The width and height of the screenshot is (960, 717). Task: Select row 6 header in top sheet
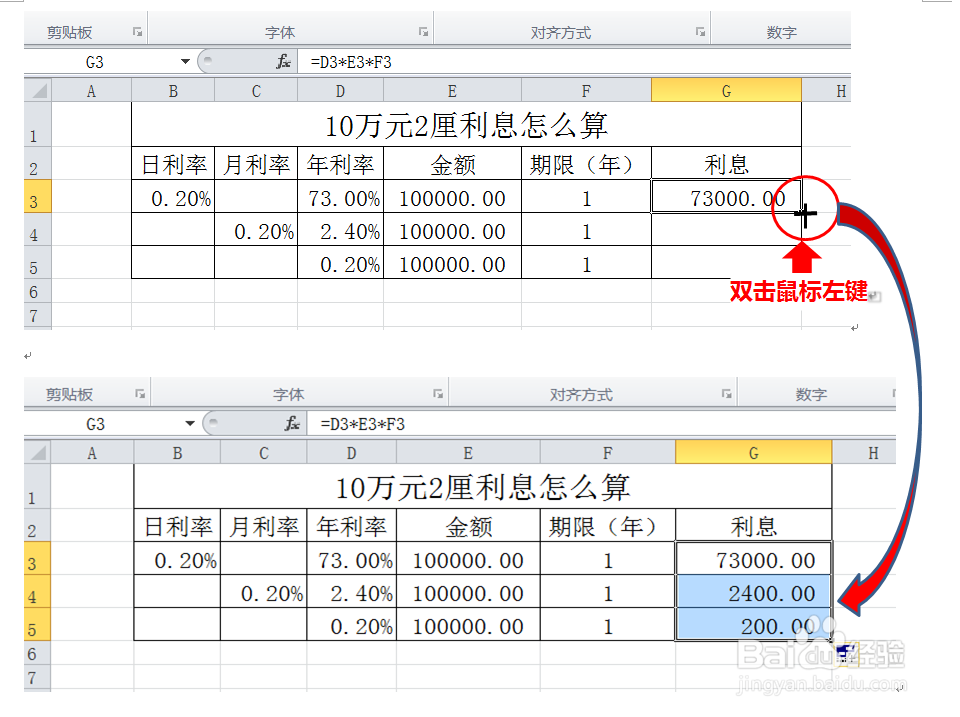tap(38, 291)
